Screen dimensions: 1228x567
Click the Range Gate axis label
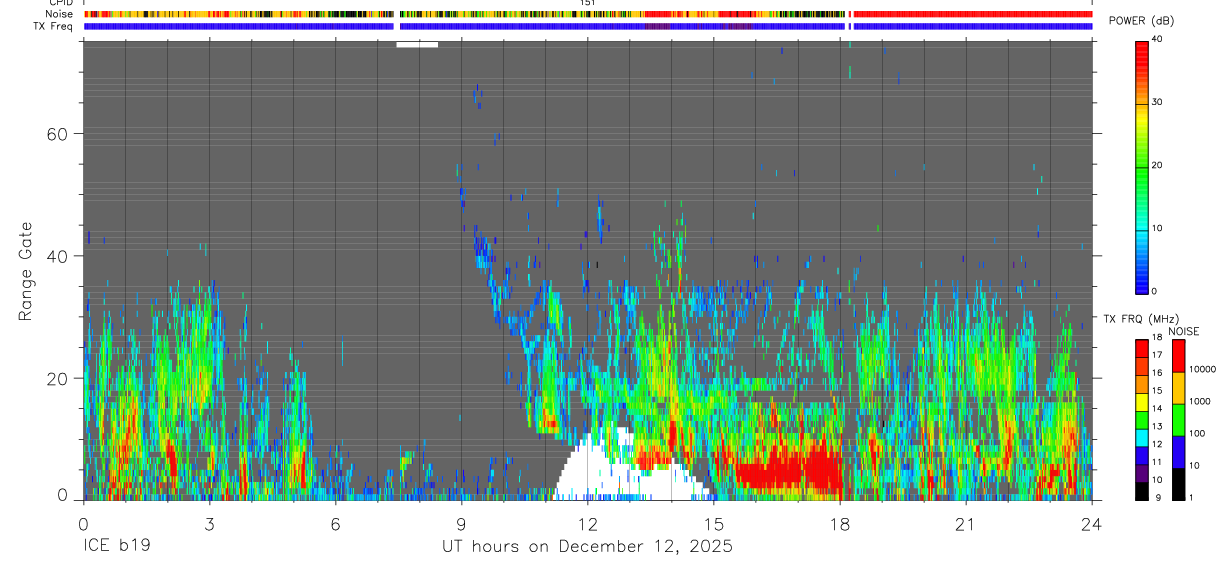pyautogui.click(x=26, y=271)
